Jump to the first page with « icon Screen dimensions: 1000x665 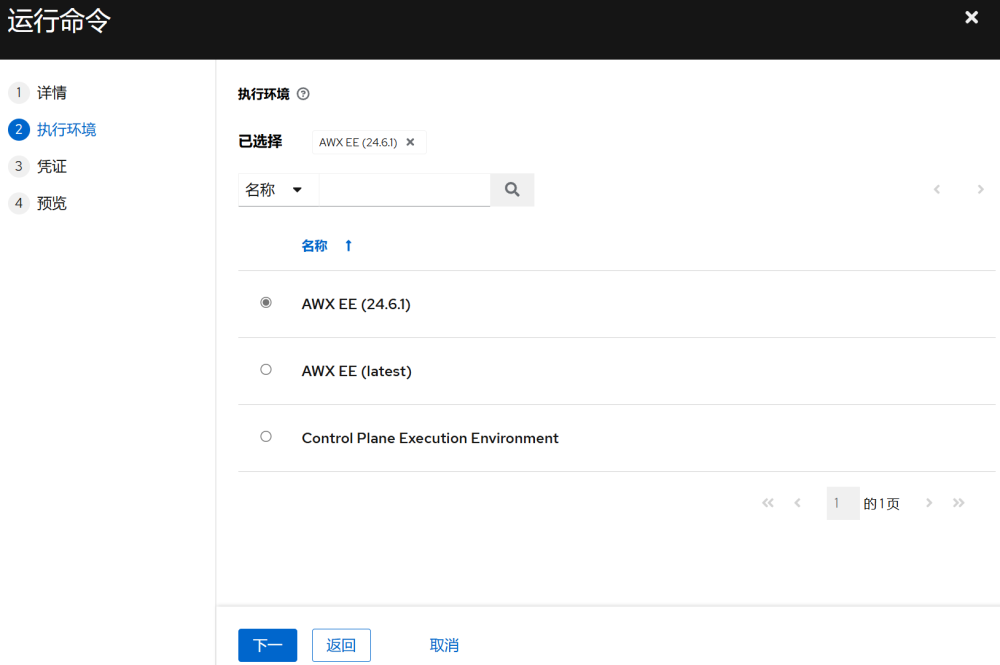768,503
